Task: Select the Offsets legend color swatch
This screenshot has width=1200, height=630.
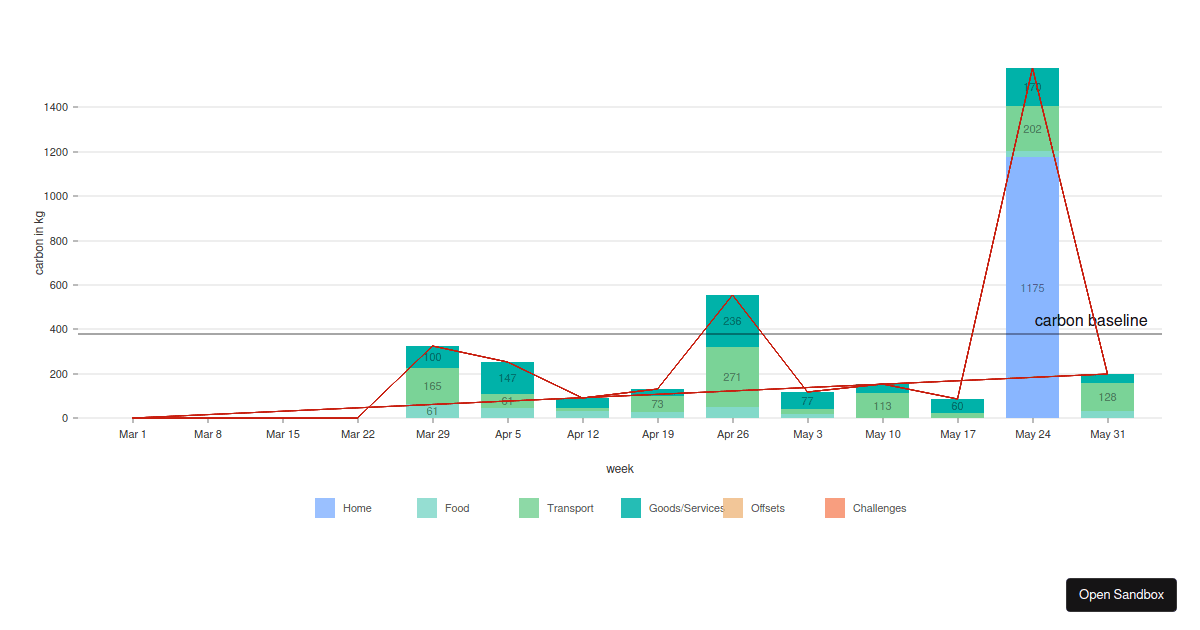Action: 733,508
